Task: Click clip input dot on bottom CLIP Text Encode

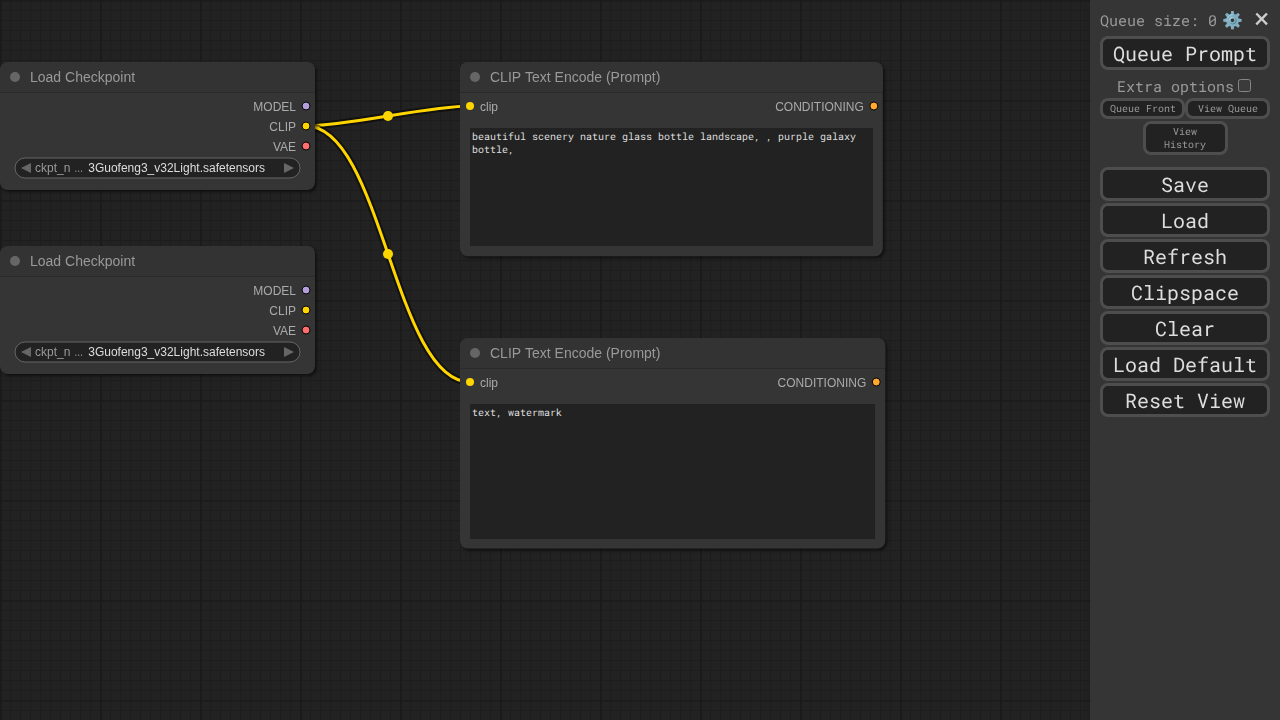Action: [470, 382]
